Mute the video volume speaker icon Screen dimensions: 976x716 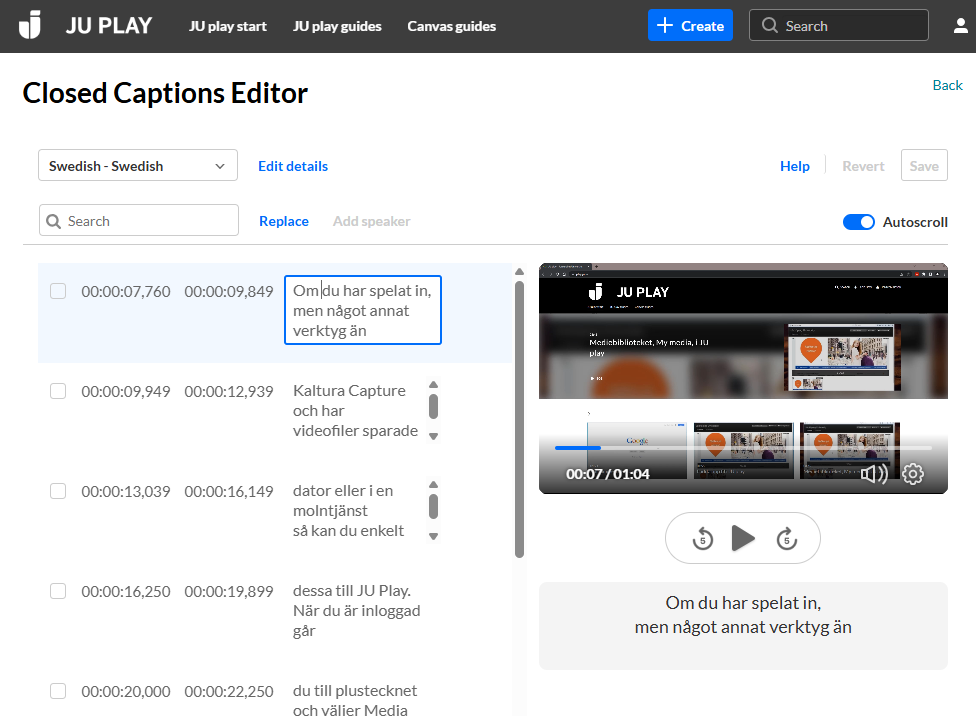point(873,474)
